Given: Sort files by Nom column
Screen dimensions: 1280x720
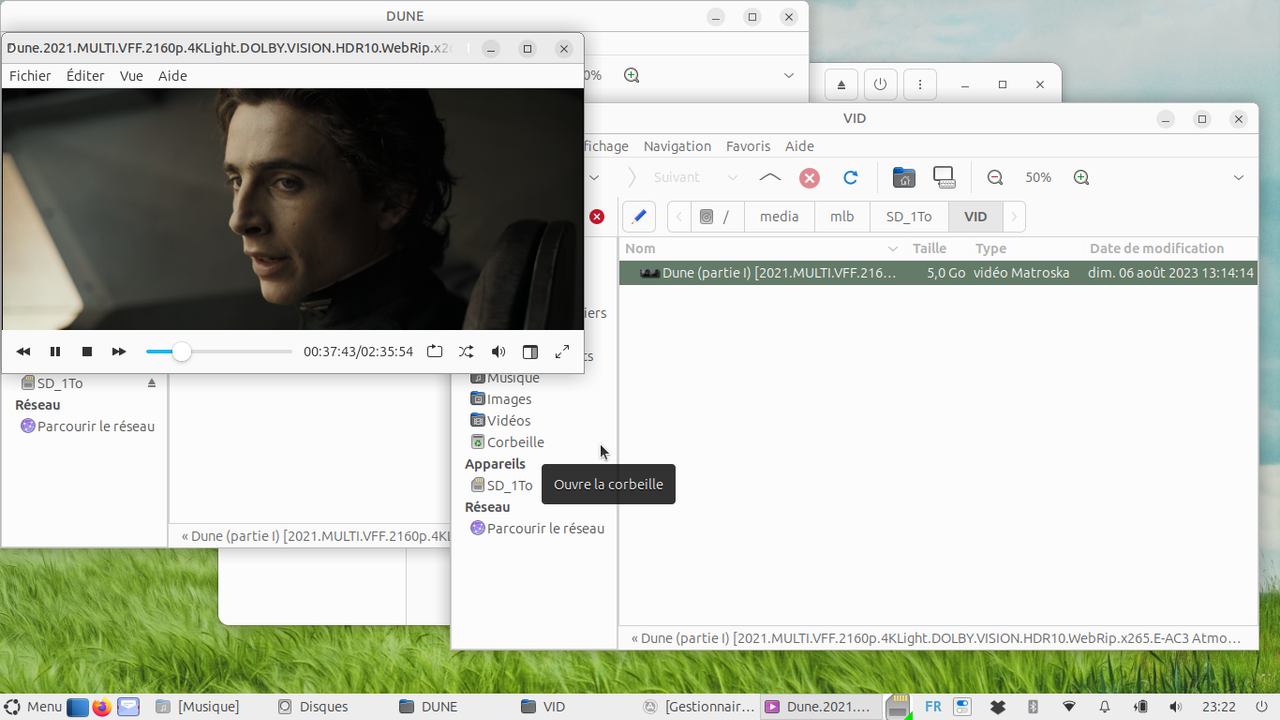Looking at the screenshot, I should [762, 248].
